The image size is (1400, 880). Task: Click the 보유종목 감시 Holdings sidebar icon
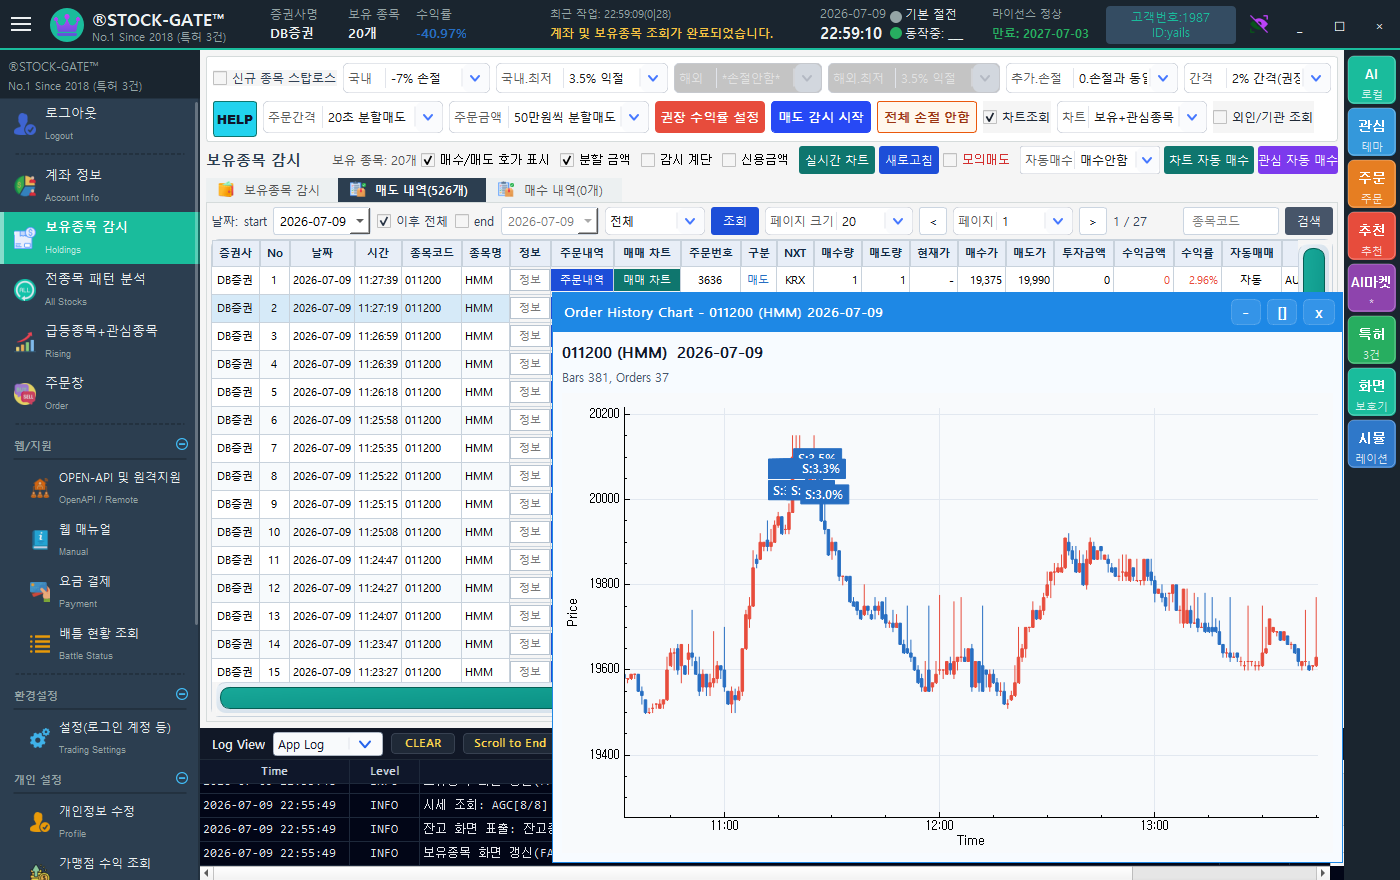(25, 238)
